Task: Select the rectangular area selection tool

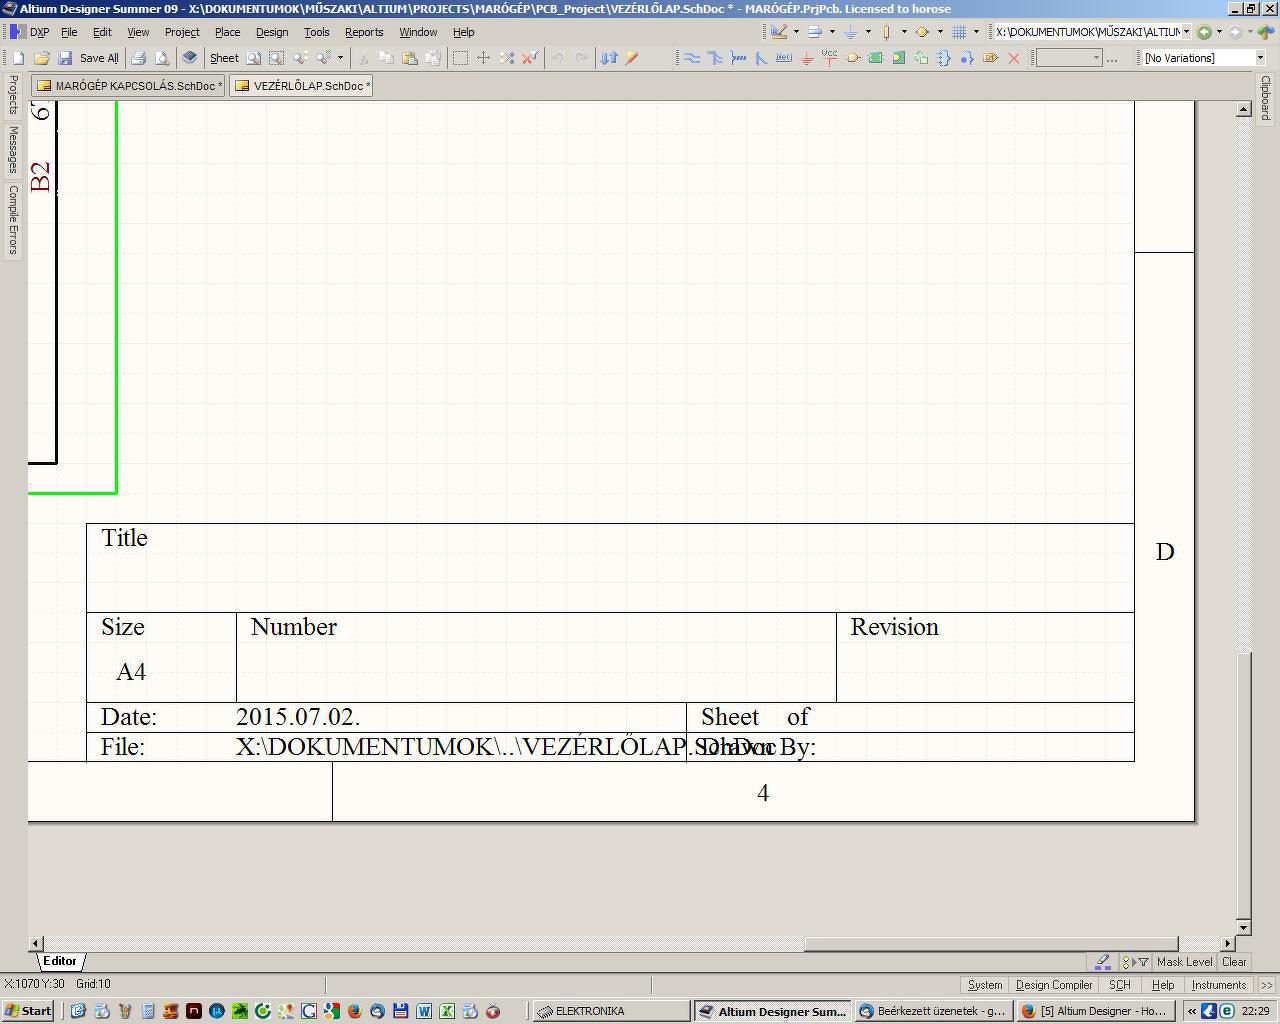Action: 460,58
